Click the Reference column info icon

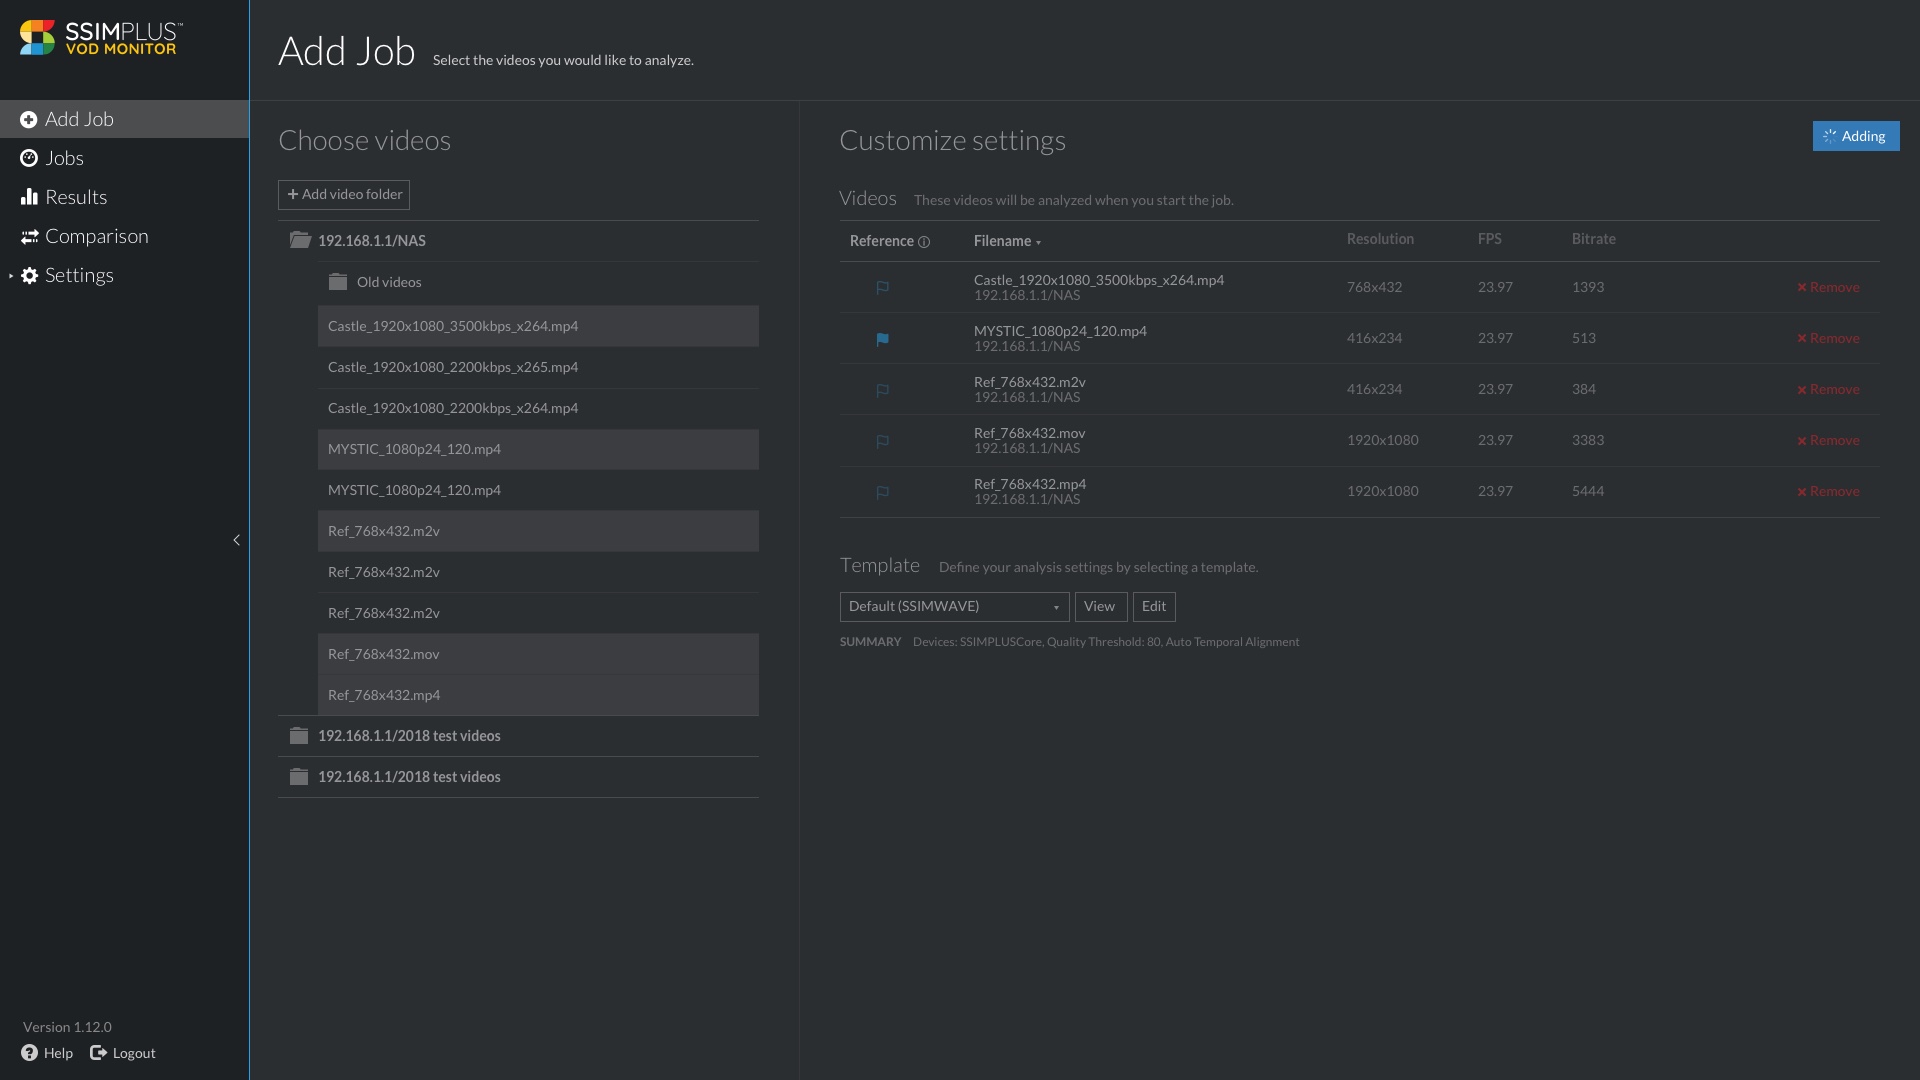coord(924,242)
